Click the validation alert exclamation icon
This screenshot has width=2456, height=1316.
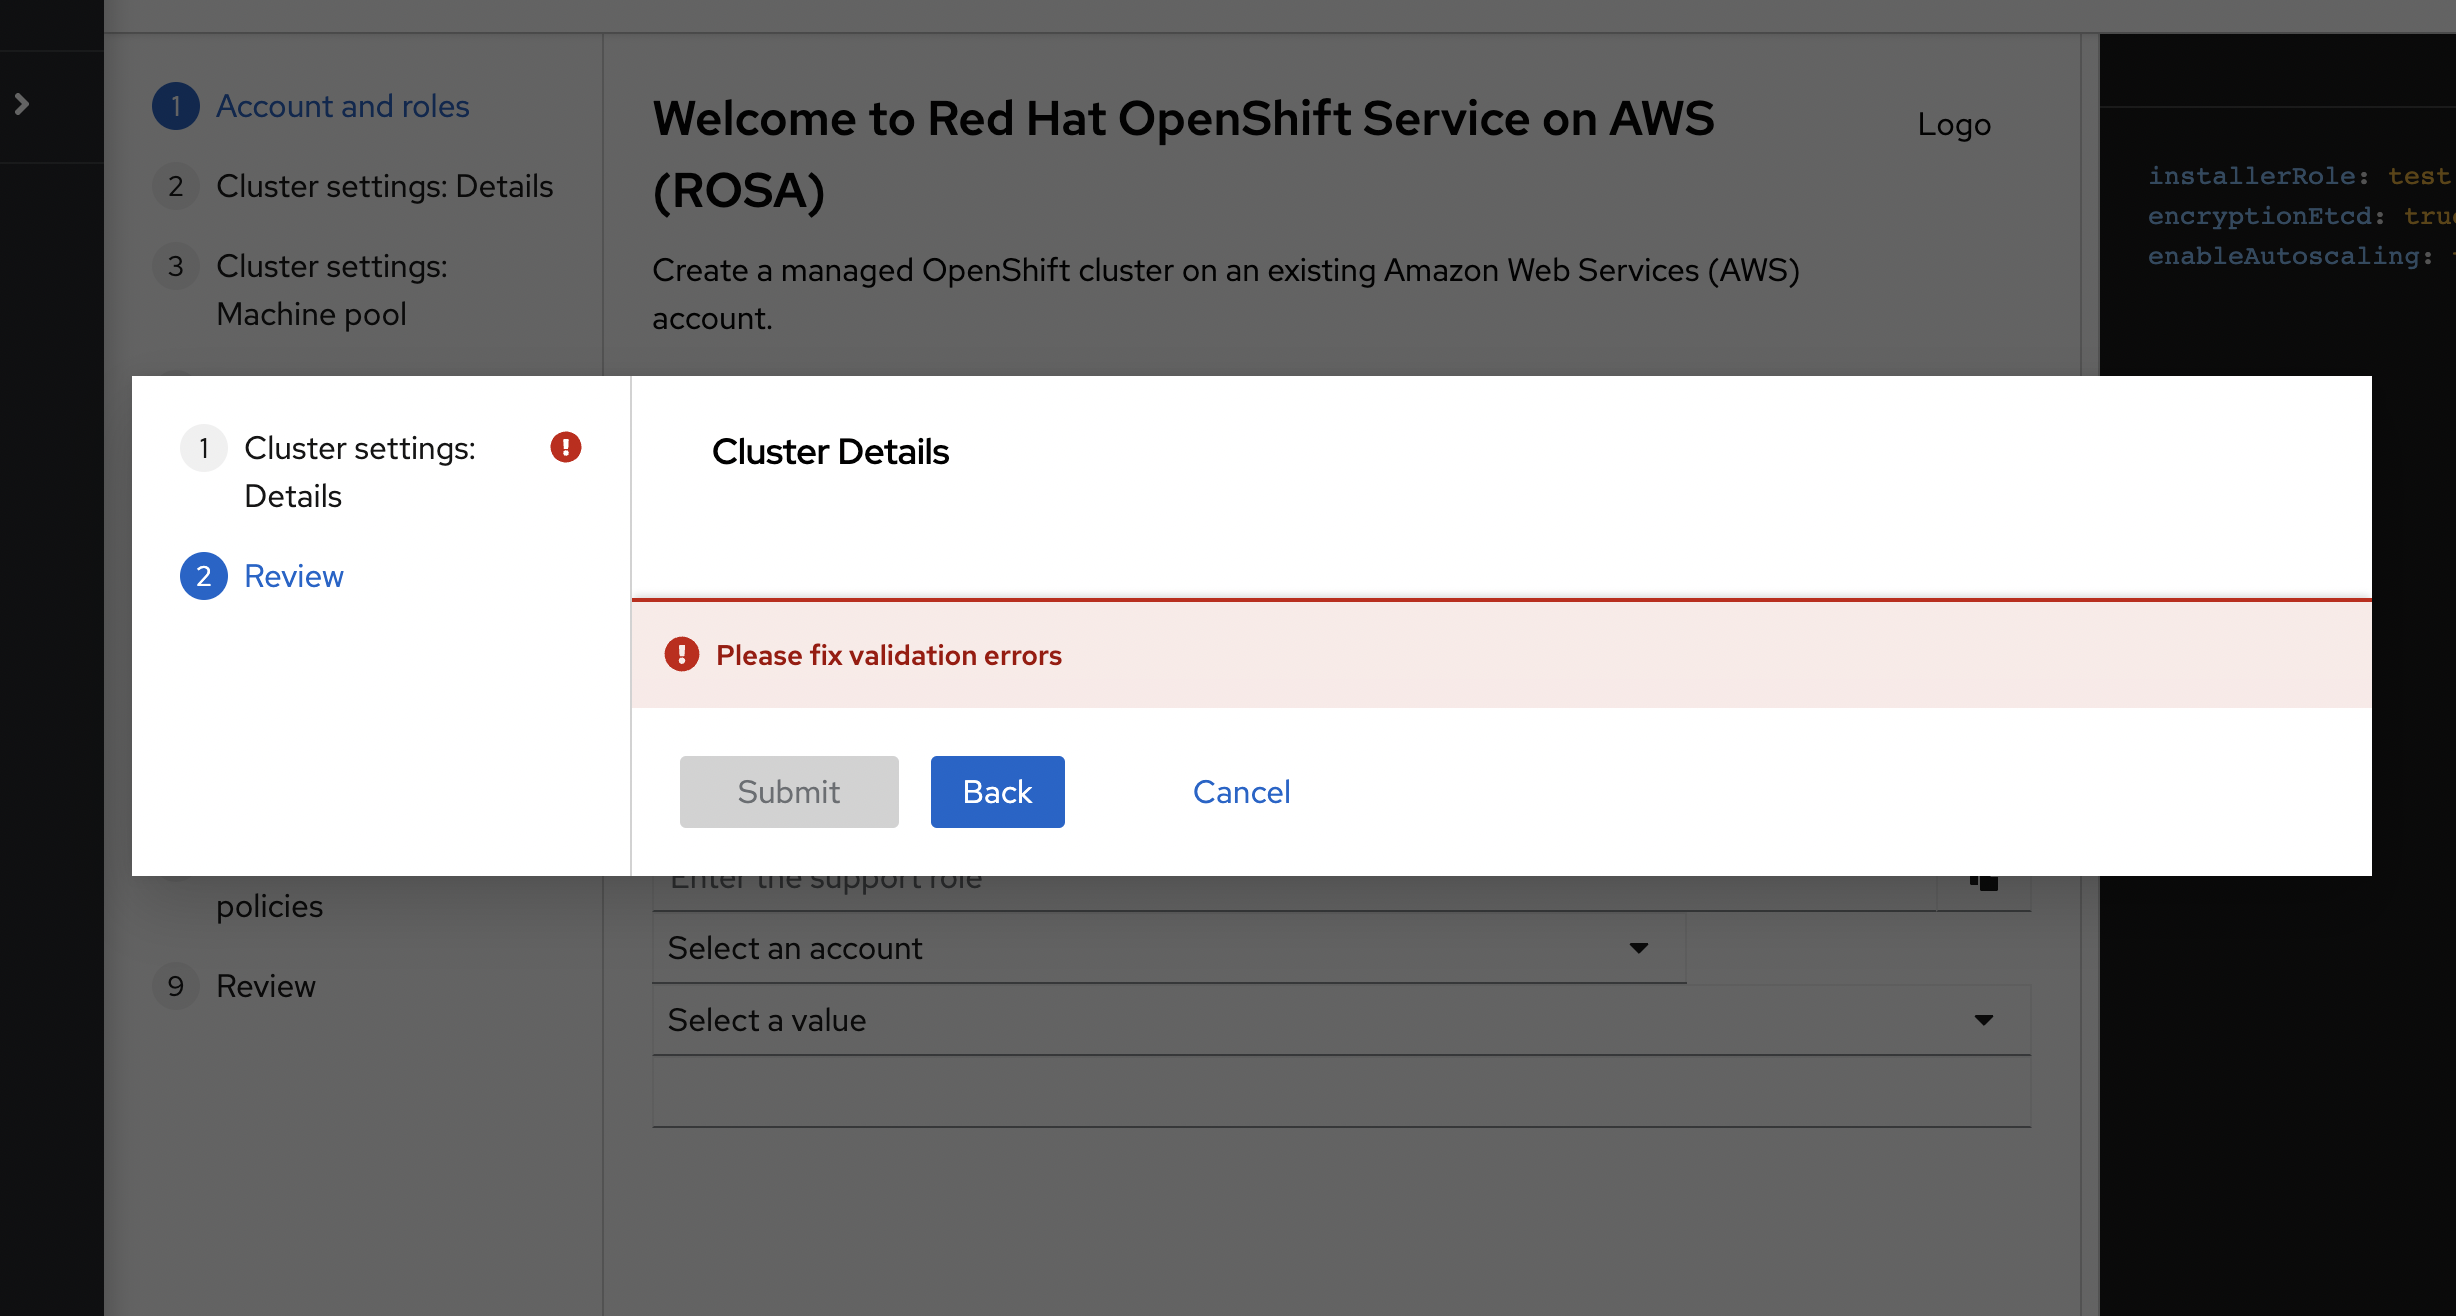tap(682, 655)
